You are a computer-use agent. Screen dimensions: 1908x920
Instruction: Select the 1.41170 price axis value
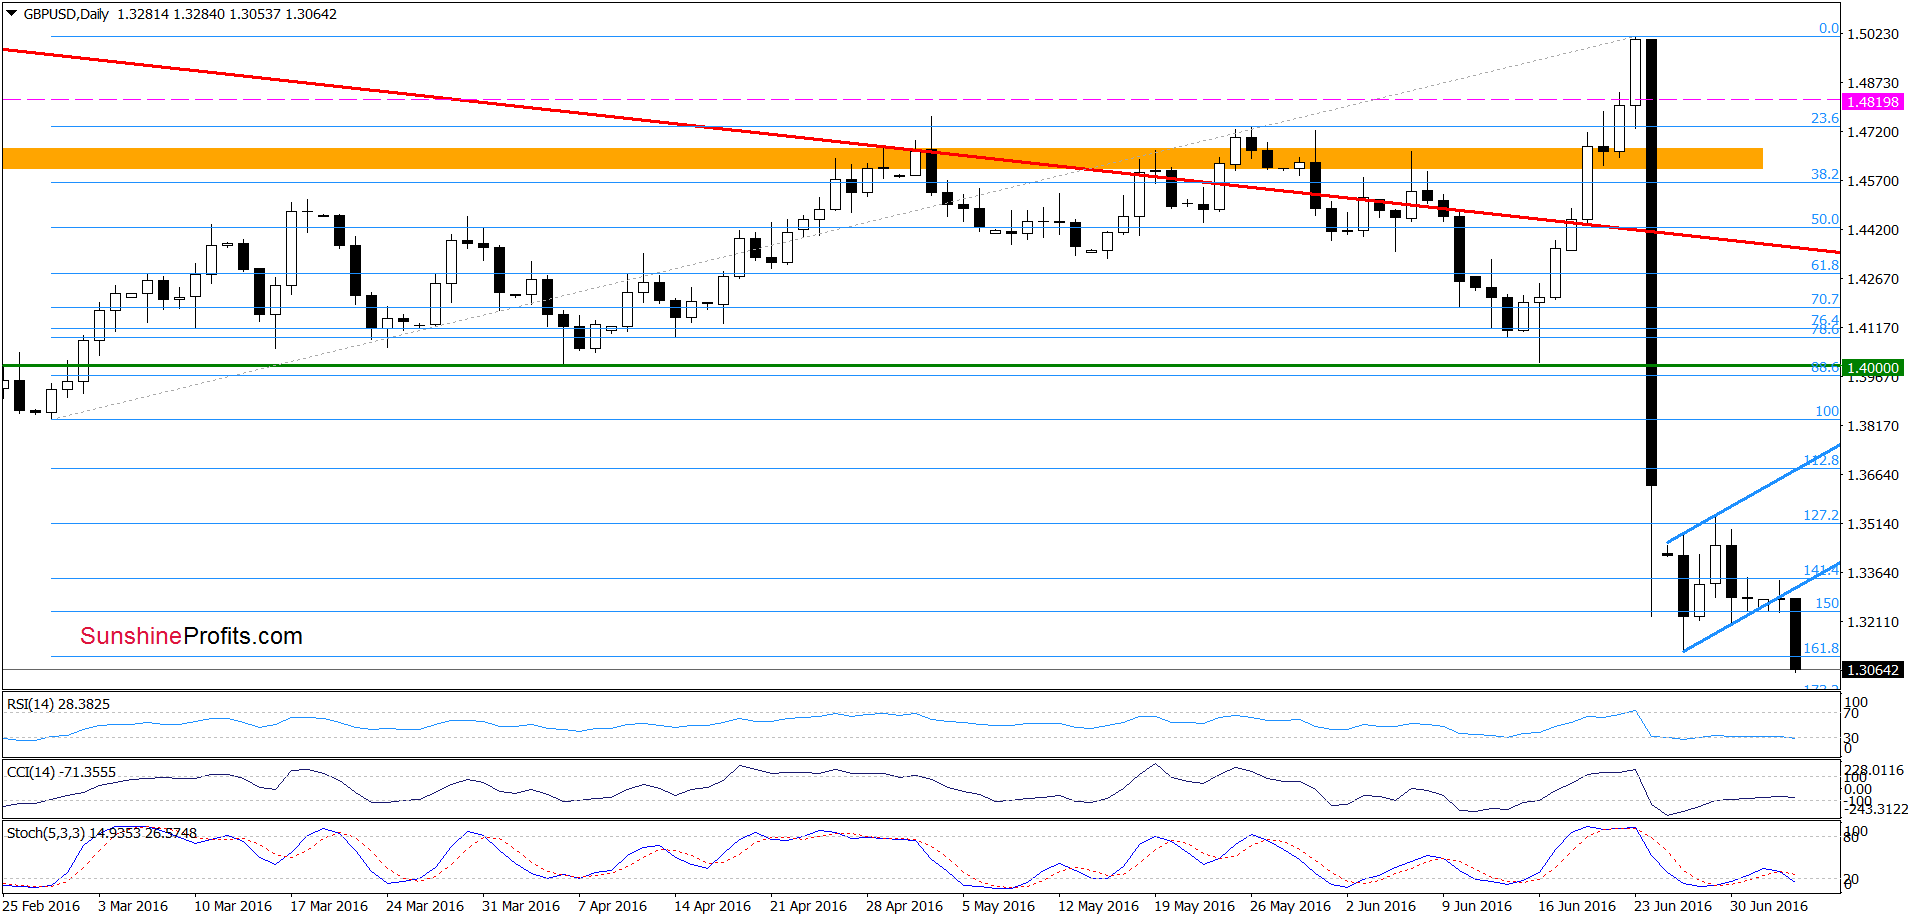click(1872, 328)
